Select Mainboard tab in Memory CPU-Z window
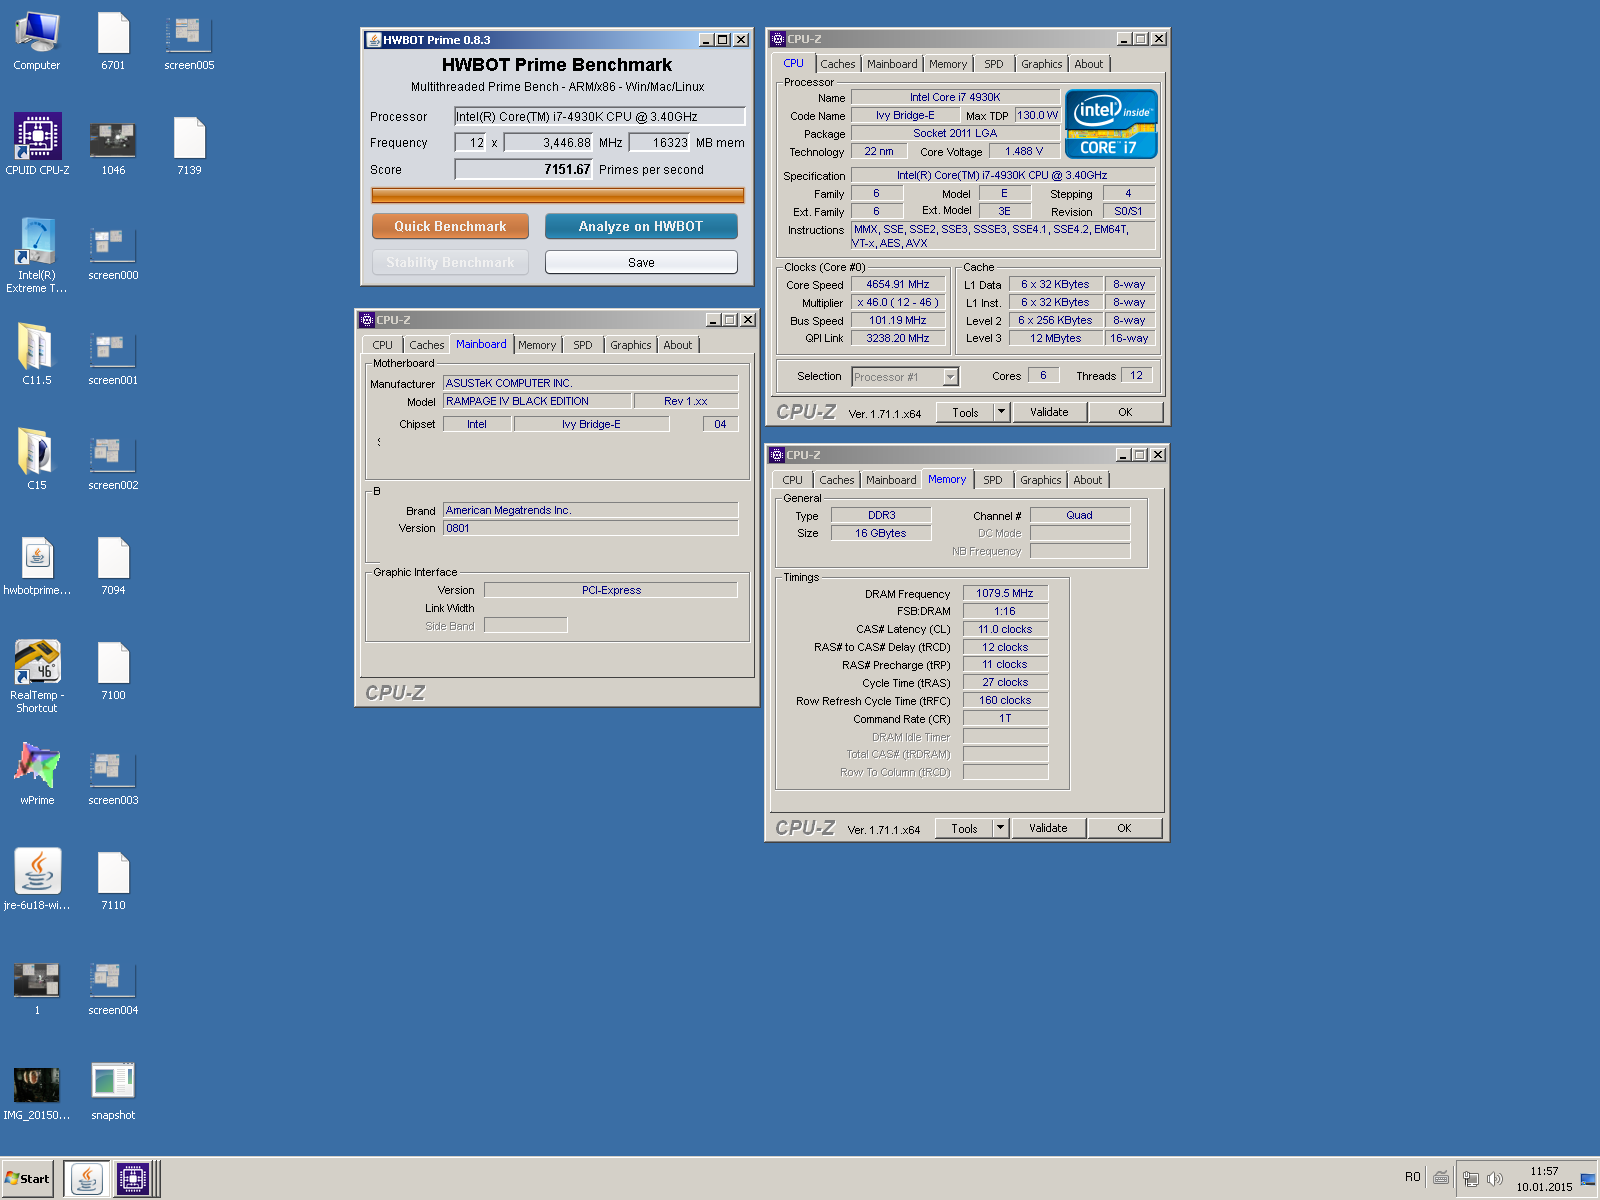This screenshot has width=1600, height=1200. coord(891,480)
